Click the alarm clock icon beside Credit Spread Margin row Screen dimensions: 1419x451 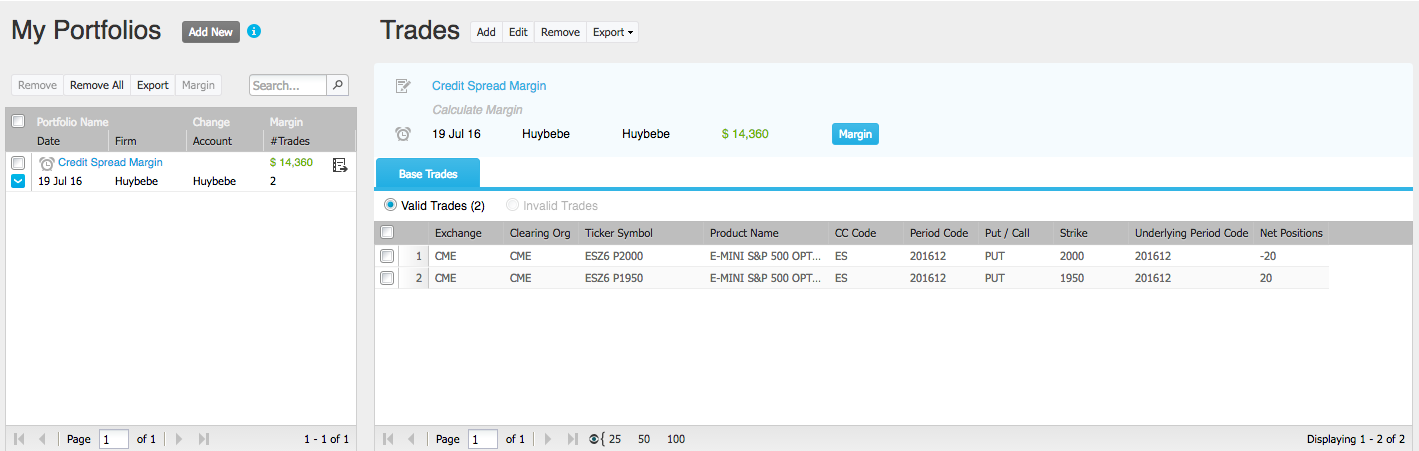(x=46, y=162)
